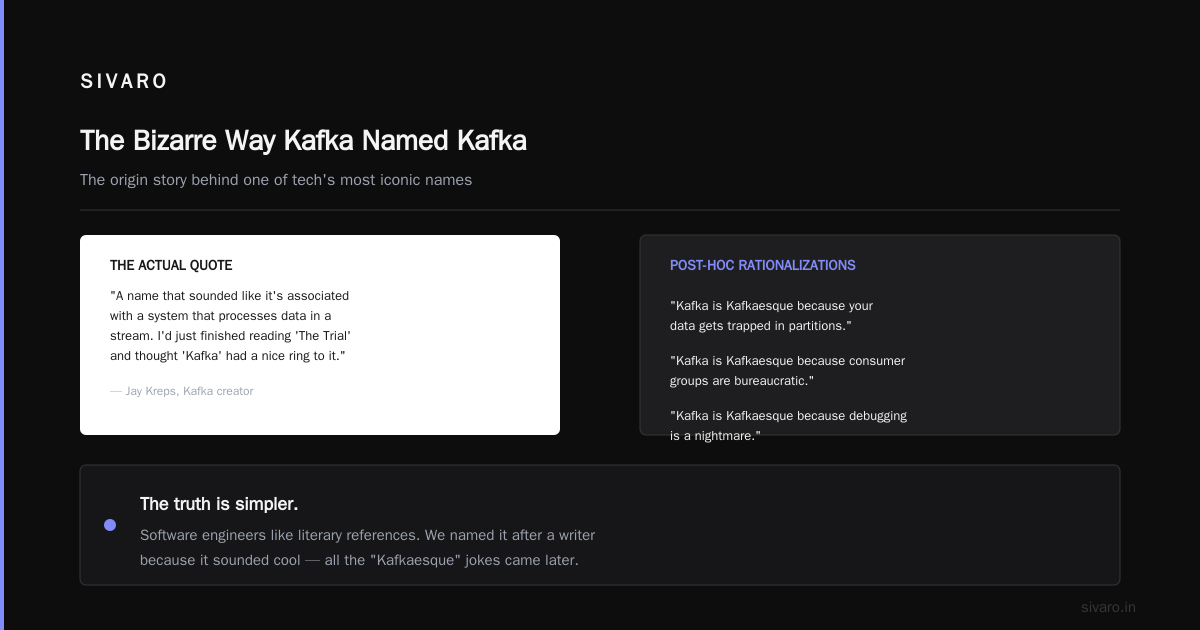Open the sivaro.in footer link

click(1108, 607)
